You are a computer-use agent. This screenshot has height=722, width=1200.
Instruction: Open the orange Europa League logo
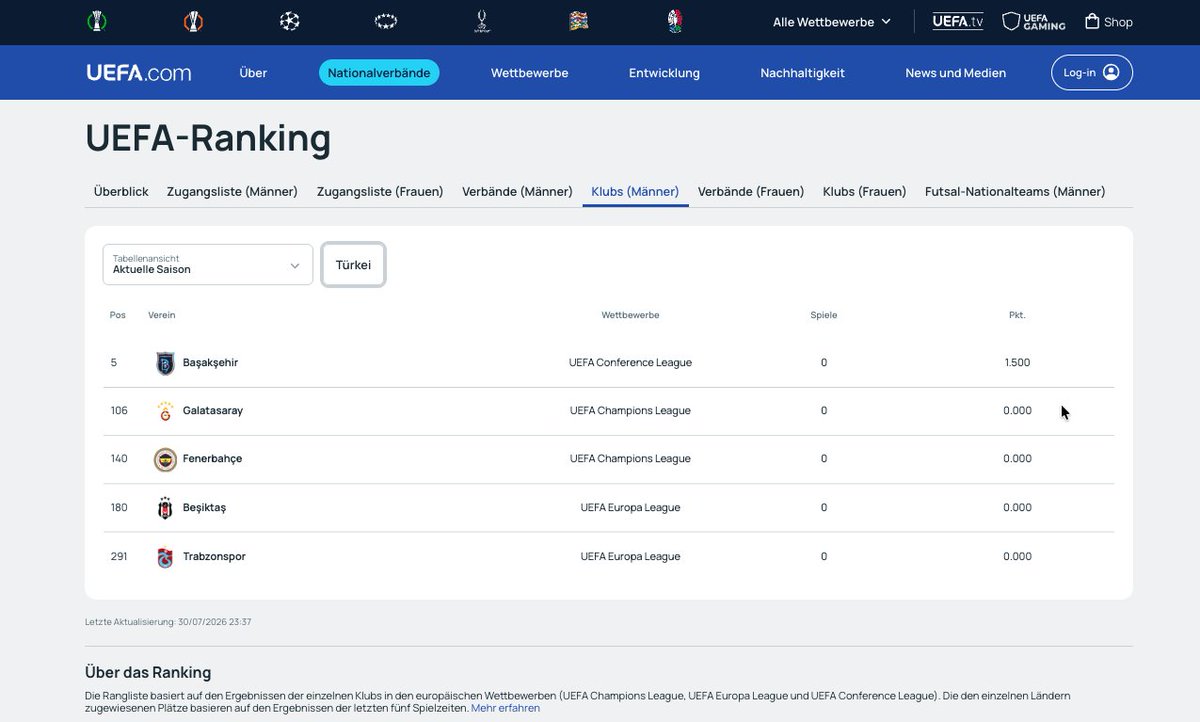coord(193,21)
